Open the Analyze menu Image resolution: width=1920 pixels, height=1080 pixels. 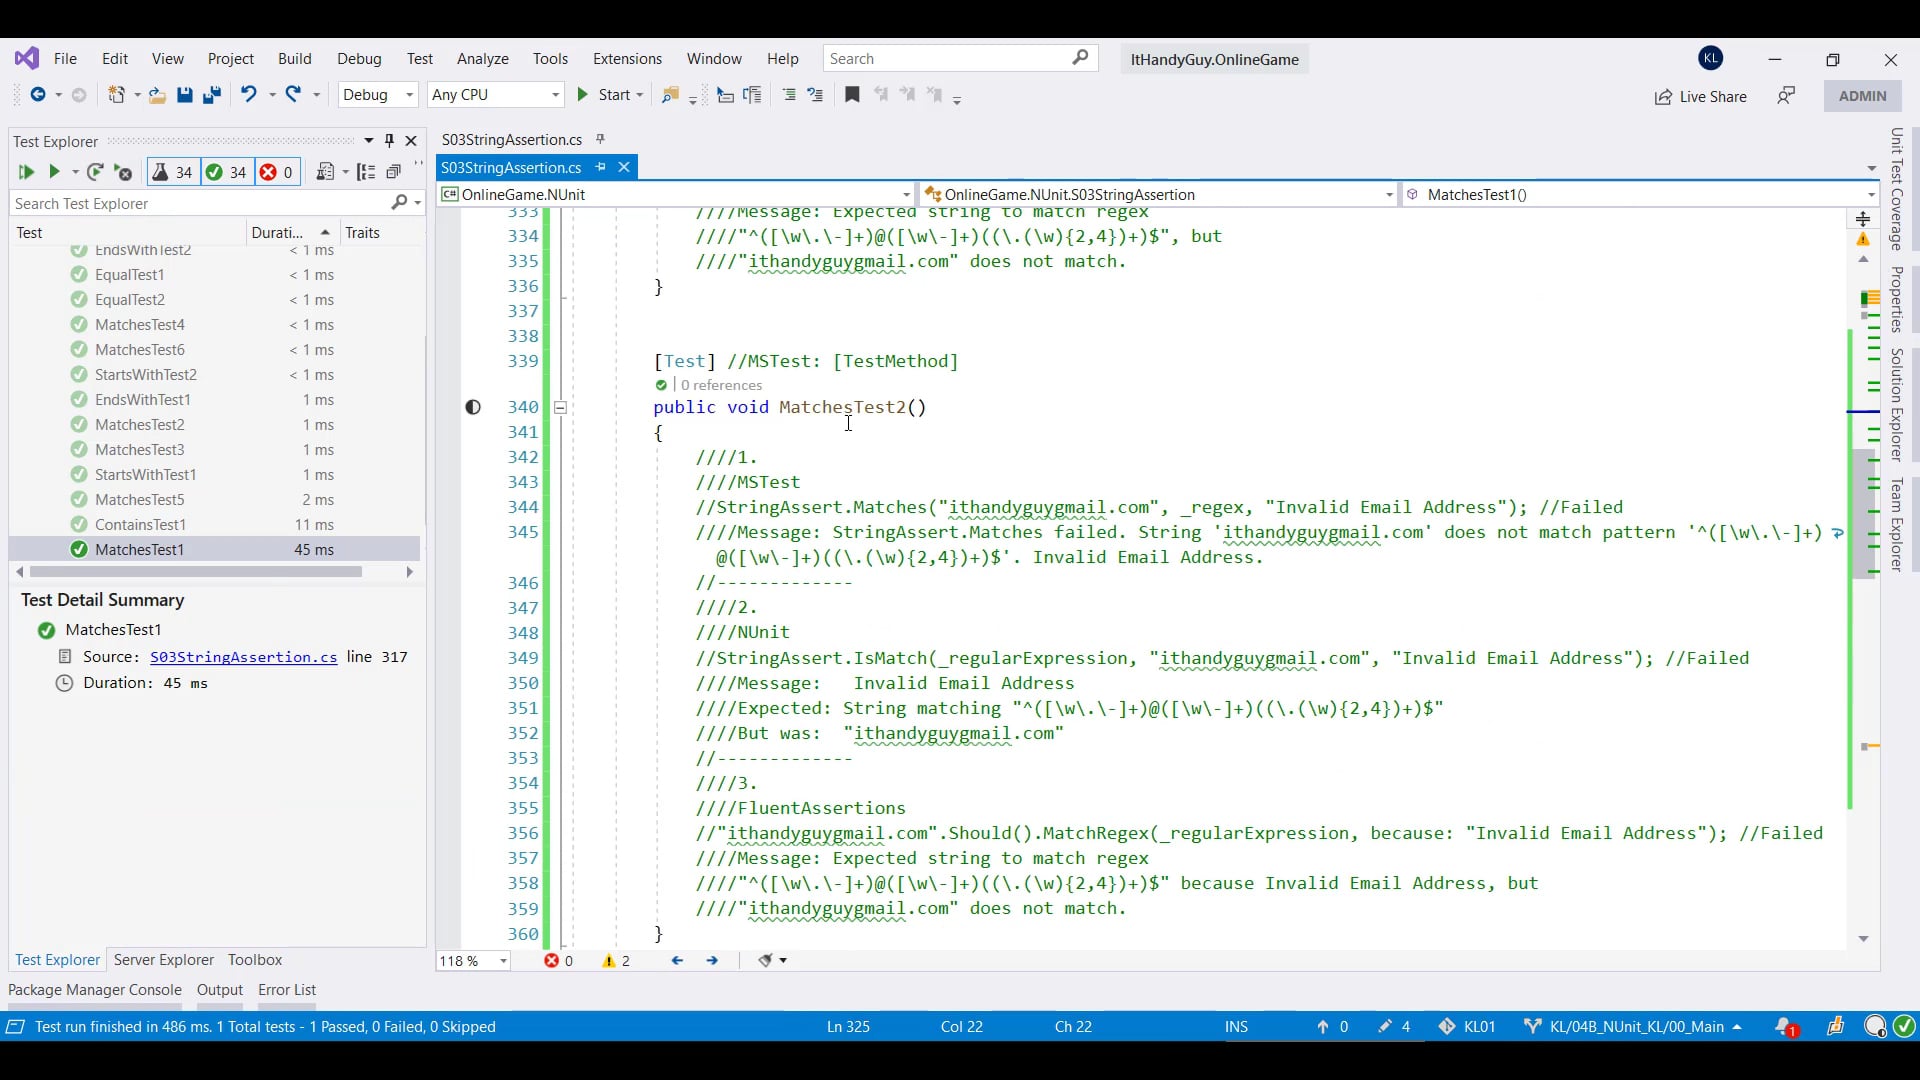coord(483,59)
